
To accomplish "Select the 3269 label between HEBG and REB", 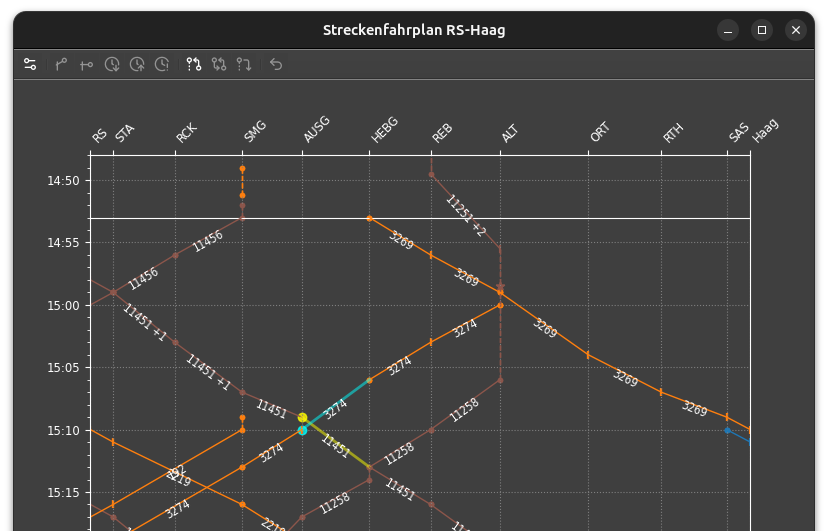I will (x=401, y=240).
